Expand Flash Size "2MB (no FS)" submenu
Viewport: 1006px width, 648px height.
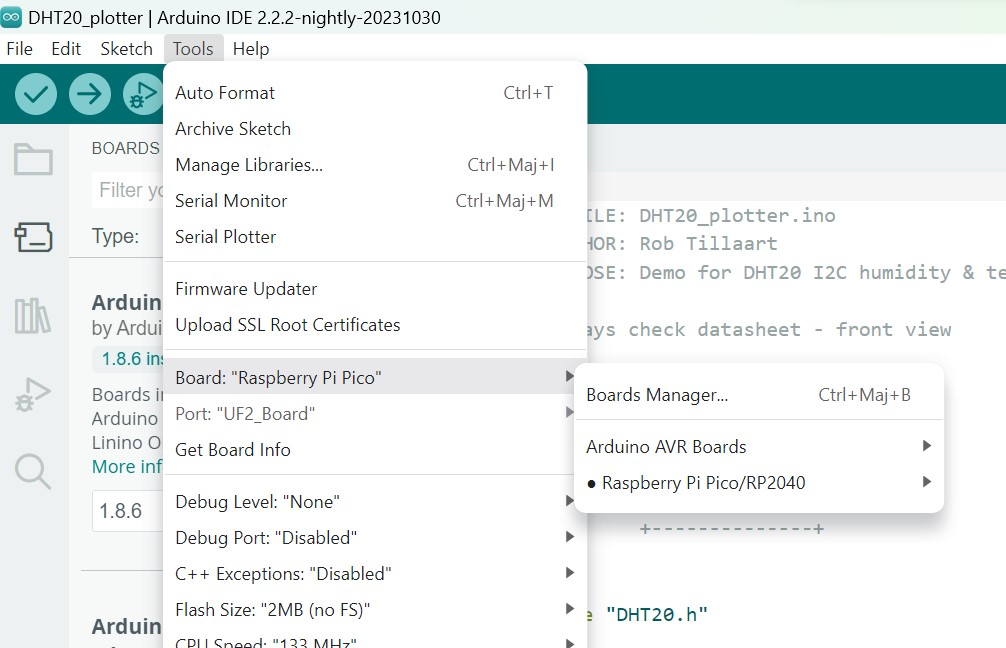tap(375, 610)
